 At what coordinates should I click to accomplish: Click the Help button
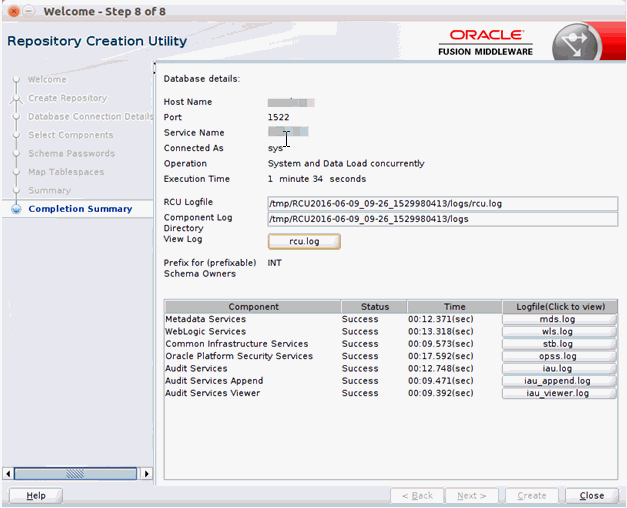click(36, 496)
